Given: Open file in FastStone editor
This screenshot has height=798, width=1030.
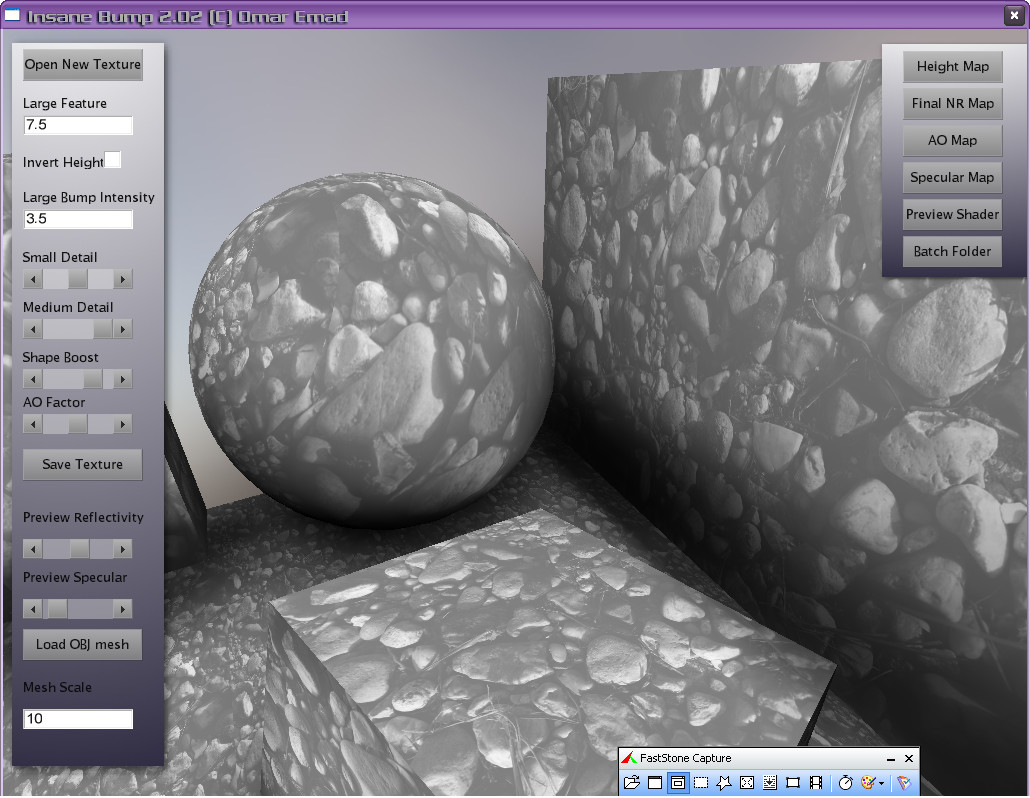Looking at the screenshot, I should tap(632, 782).
